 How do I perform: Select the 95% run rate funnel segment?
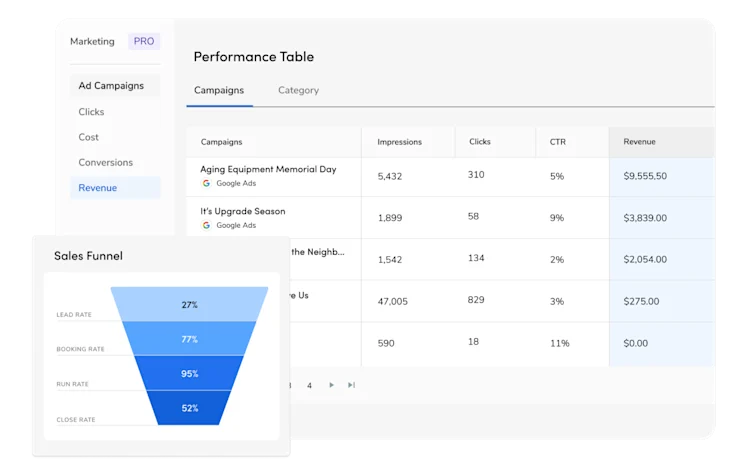click(x=189, y=373)
